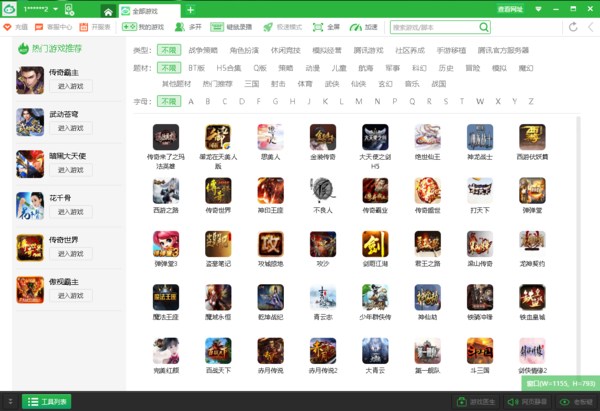This screenshot has width=600, height=411.
Task: Open 加速 speed-up tool
Action: coord(364,27)
